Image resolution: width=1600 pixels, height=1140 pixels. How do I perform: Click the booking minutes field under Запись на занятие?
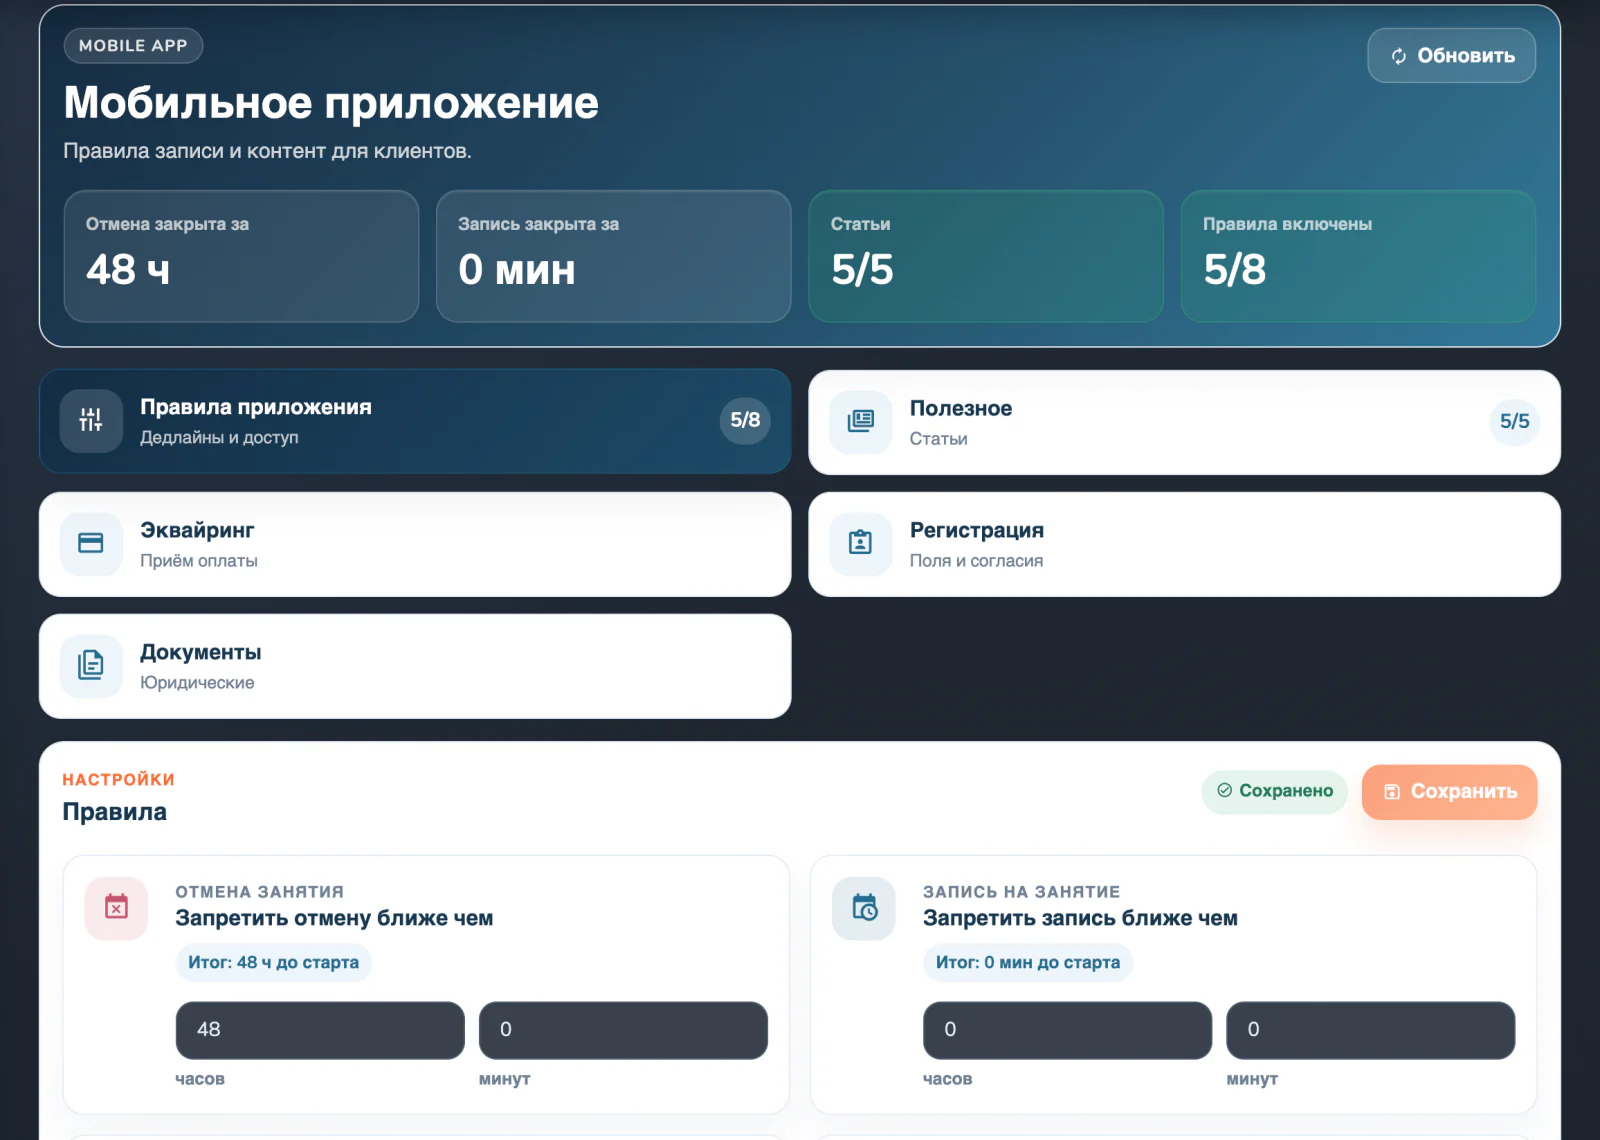[1371, 1030]
